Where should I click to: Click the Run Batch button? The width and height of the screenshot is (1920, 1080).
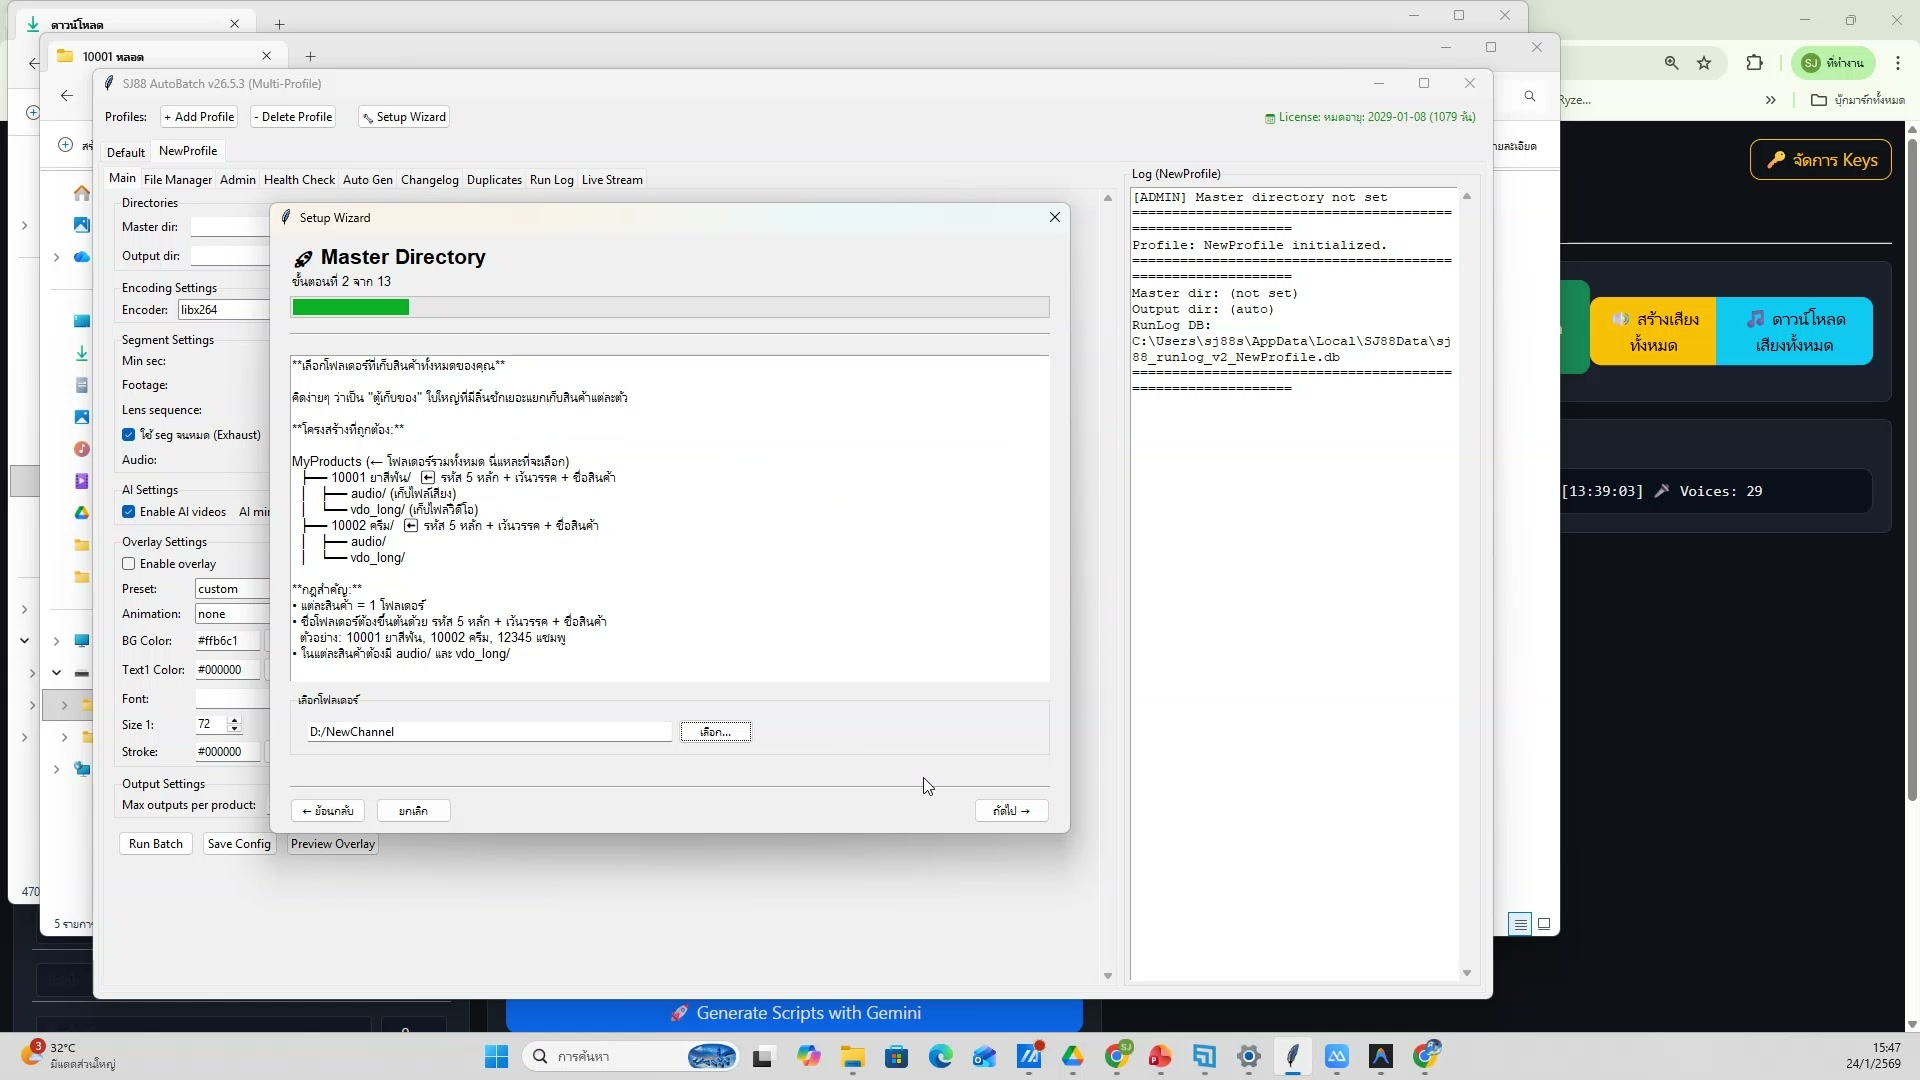click(155, 843)
